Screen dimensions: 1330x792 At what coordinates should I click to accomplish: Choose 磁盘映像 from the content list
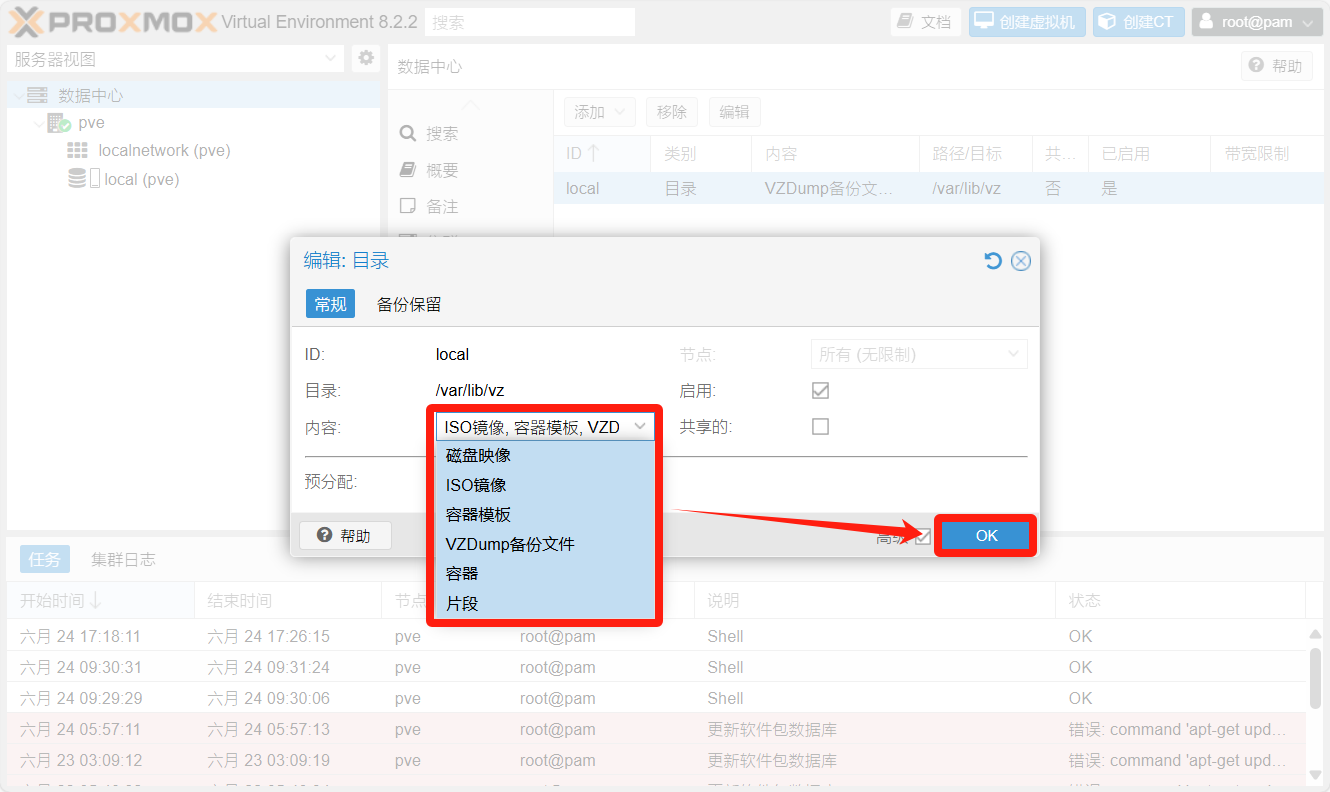coord(478,455)
